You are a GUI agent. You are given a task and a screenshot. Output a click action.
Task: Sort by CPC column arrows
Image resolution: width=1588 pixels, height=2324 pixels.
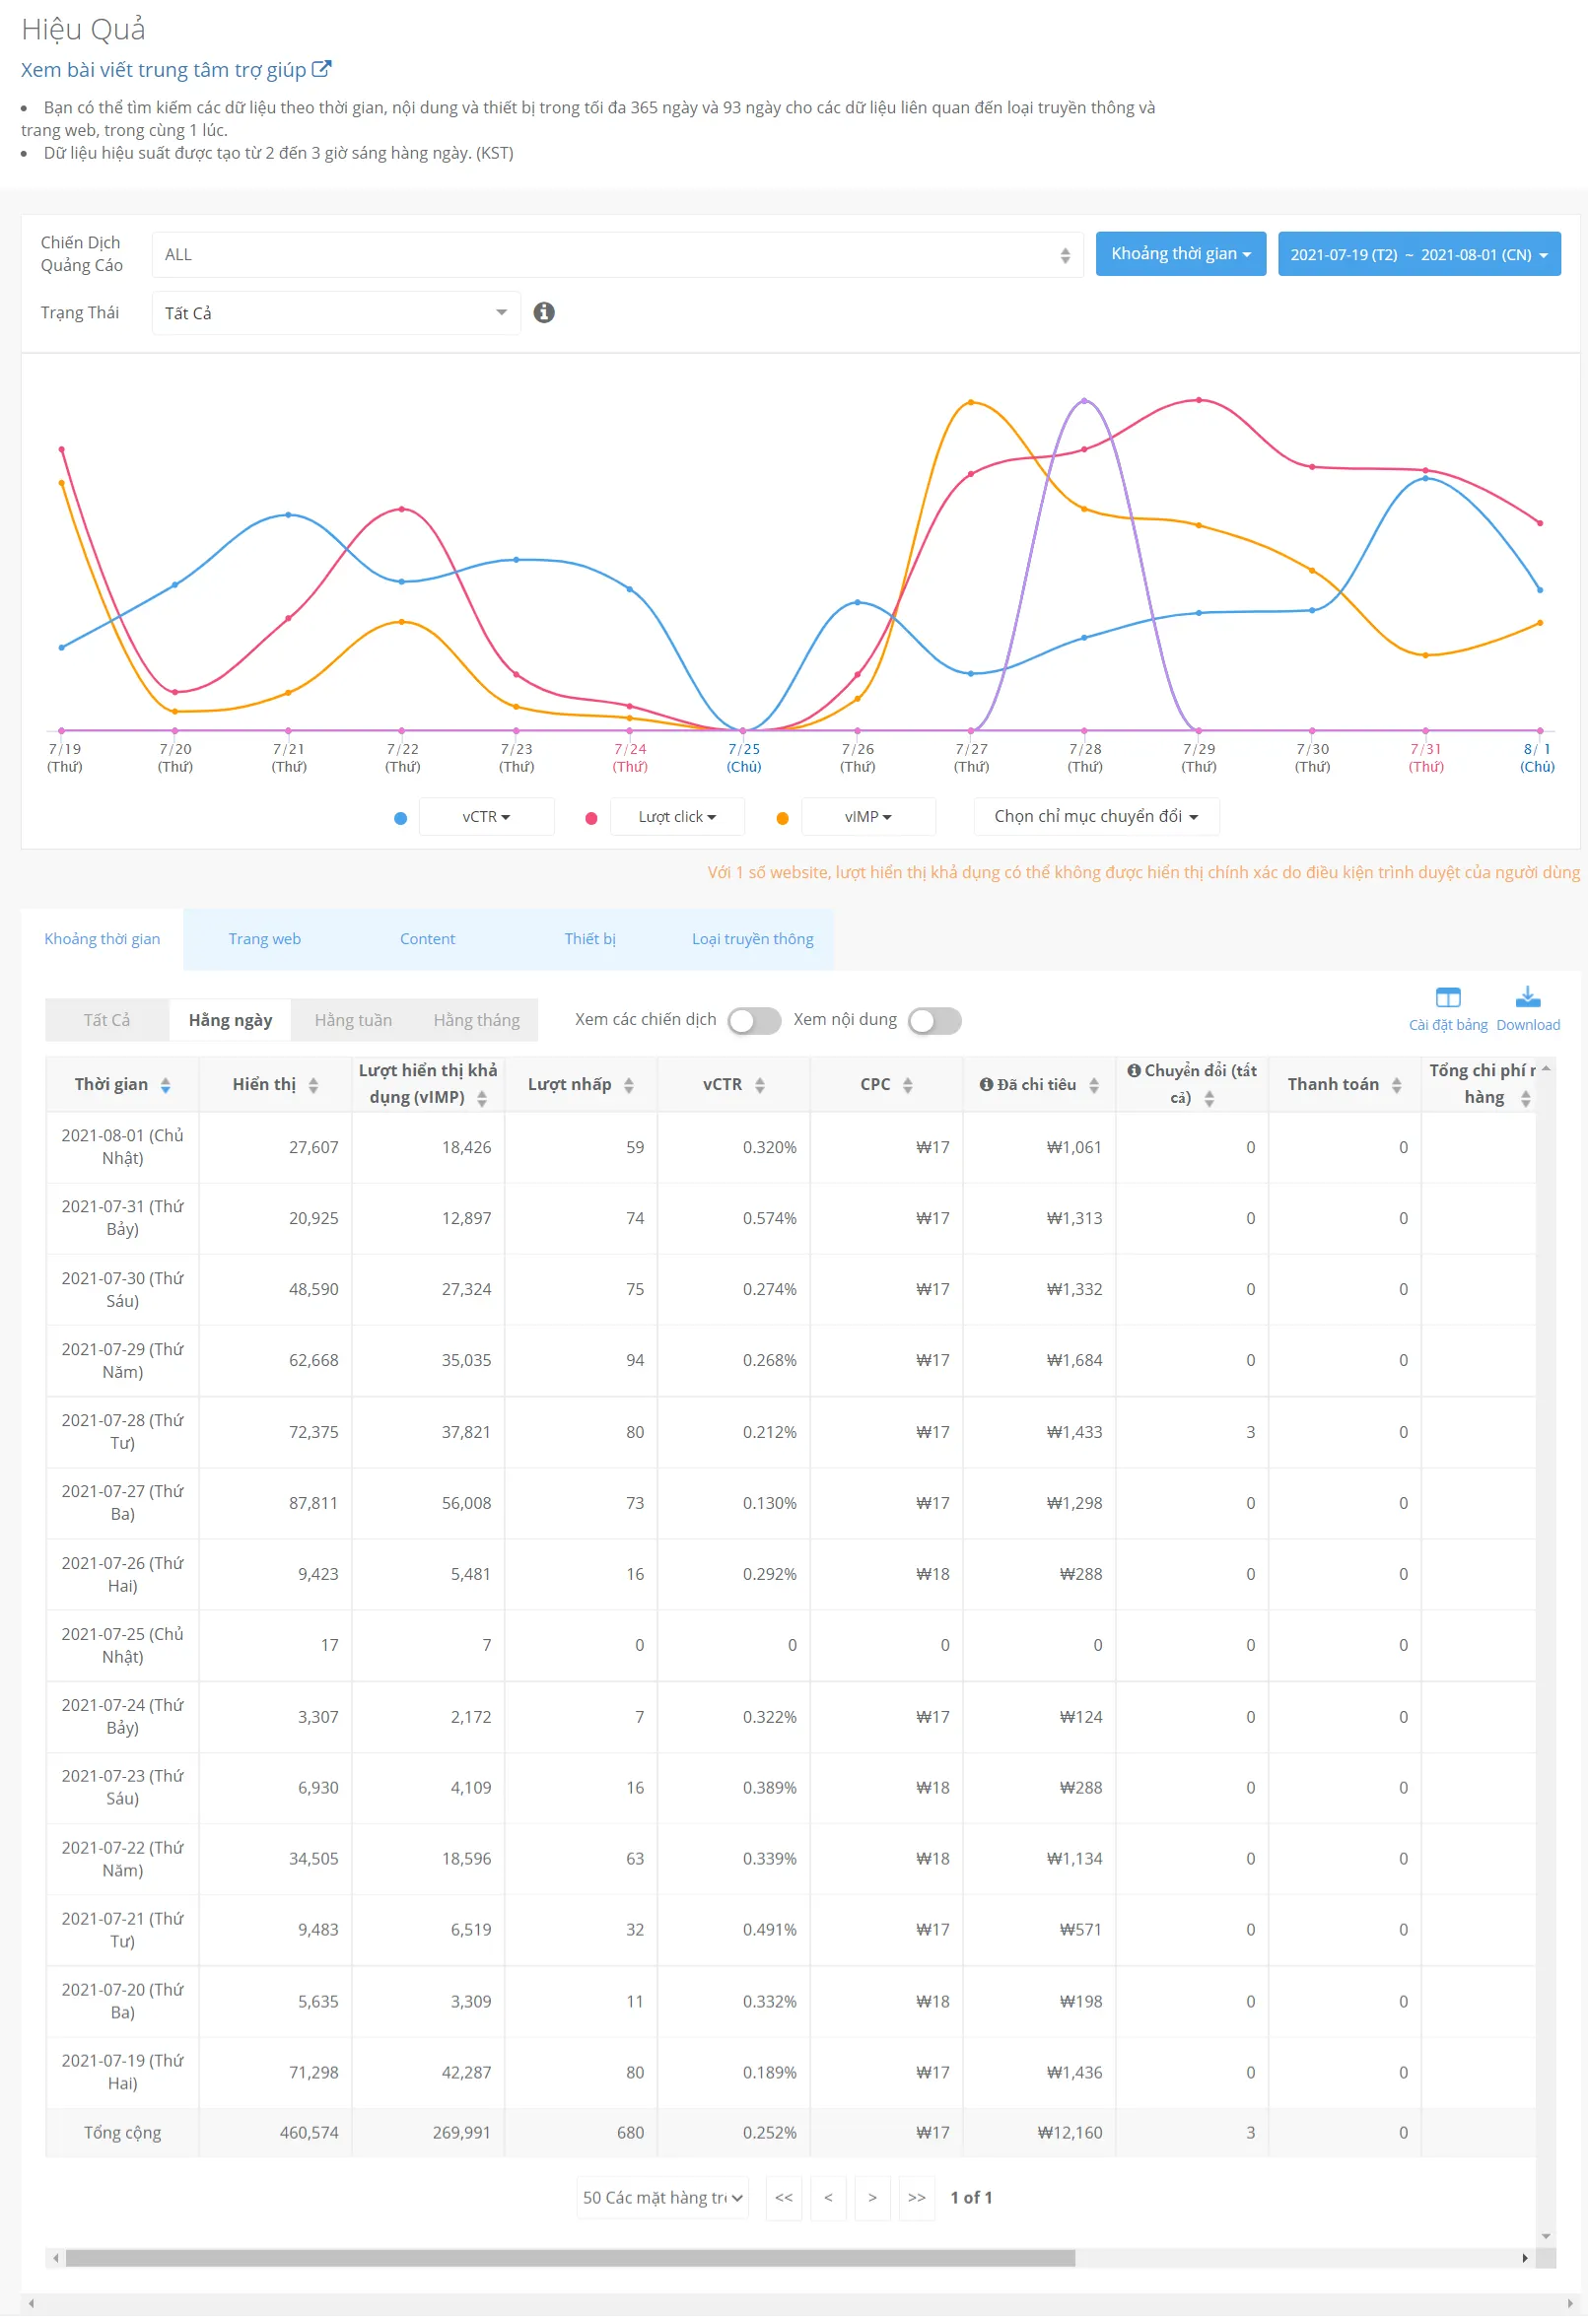pos(908,1086)
